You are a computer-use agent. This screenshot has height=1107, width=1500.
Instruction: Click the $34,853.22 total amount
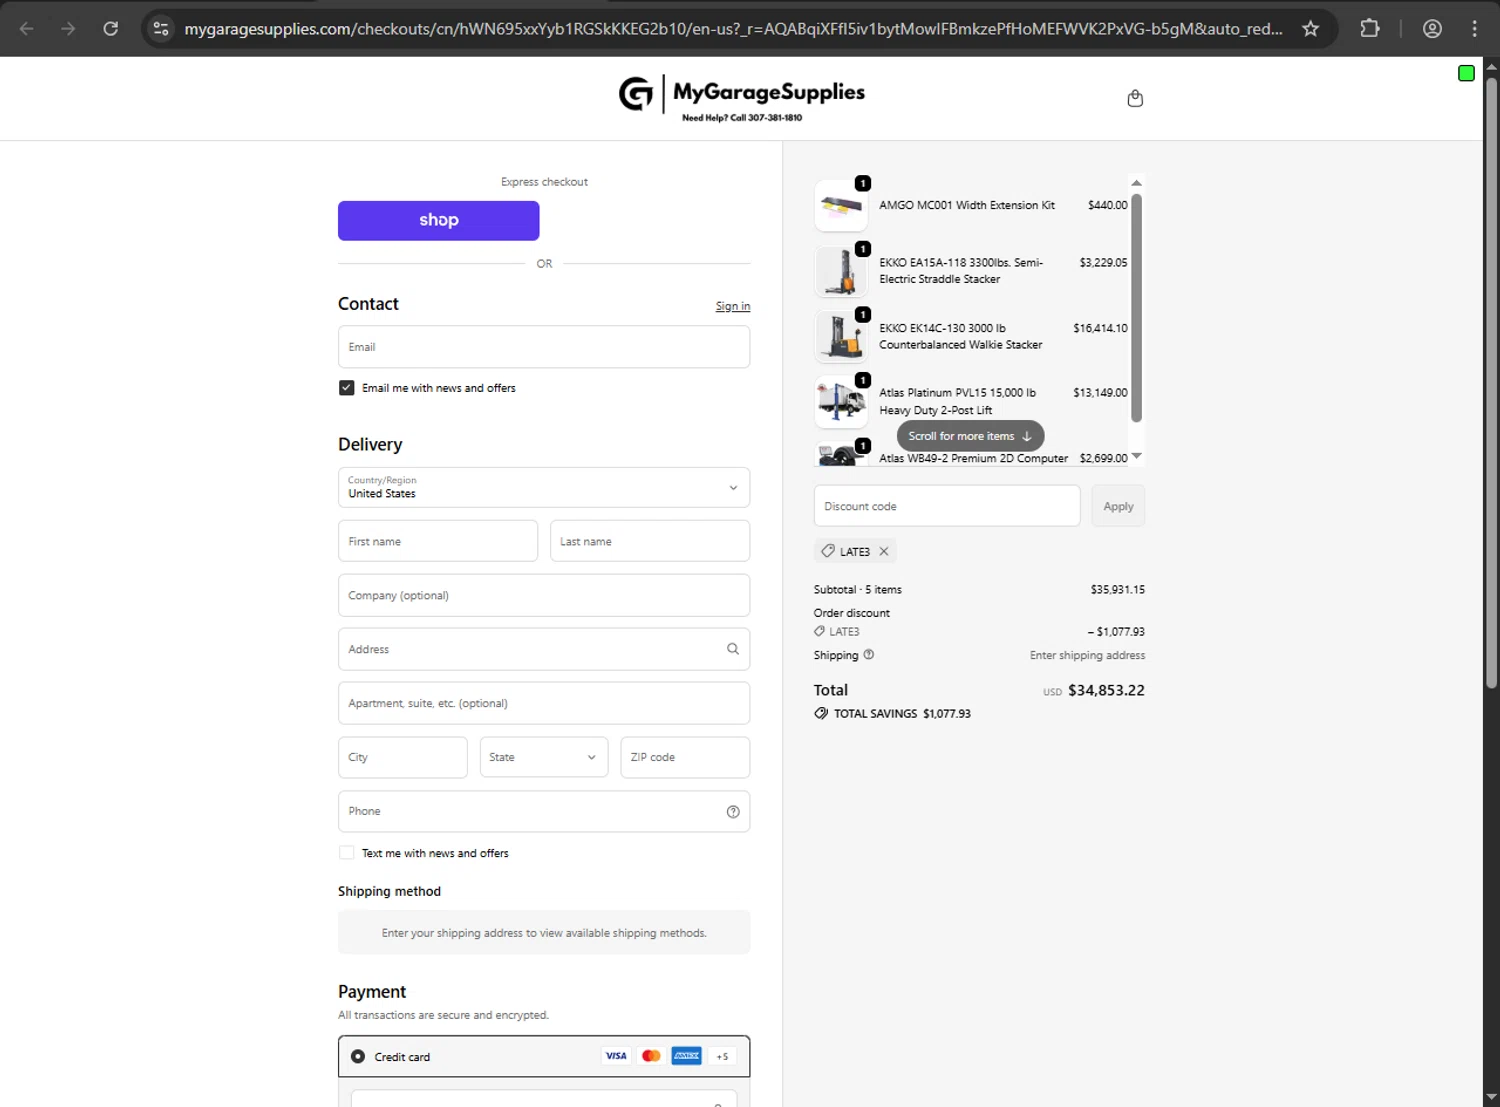[x=1106, y=690]
